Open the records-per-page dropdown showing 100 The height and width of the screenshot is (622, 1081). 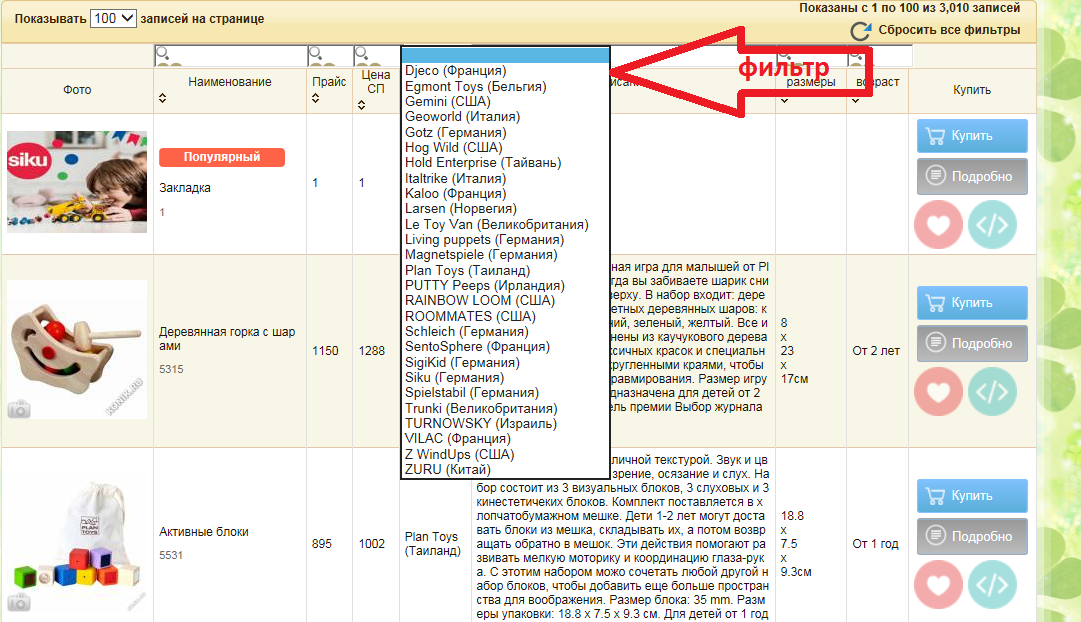(x=113, y=19)
